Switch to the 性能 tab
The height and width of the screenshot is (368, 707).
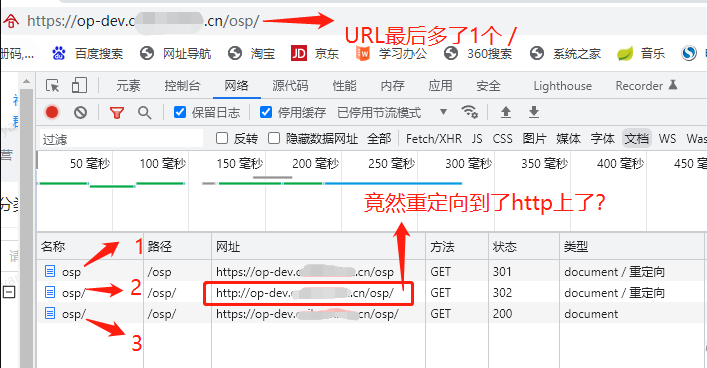tap(344, 86)
